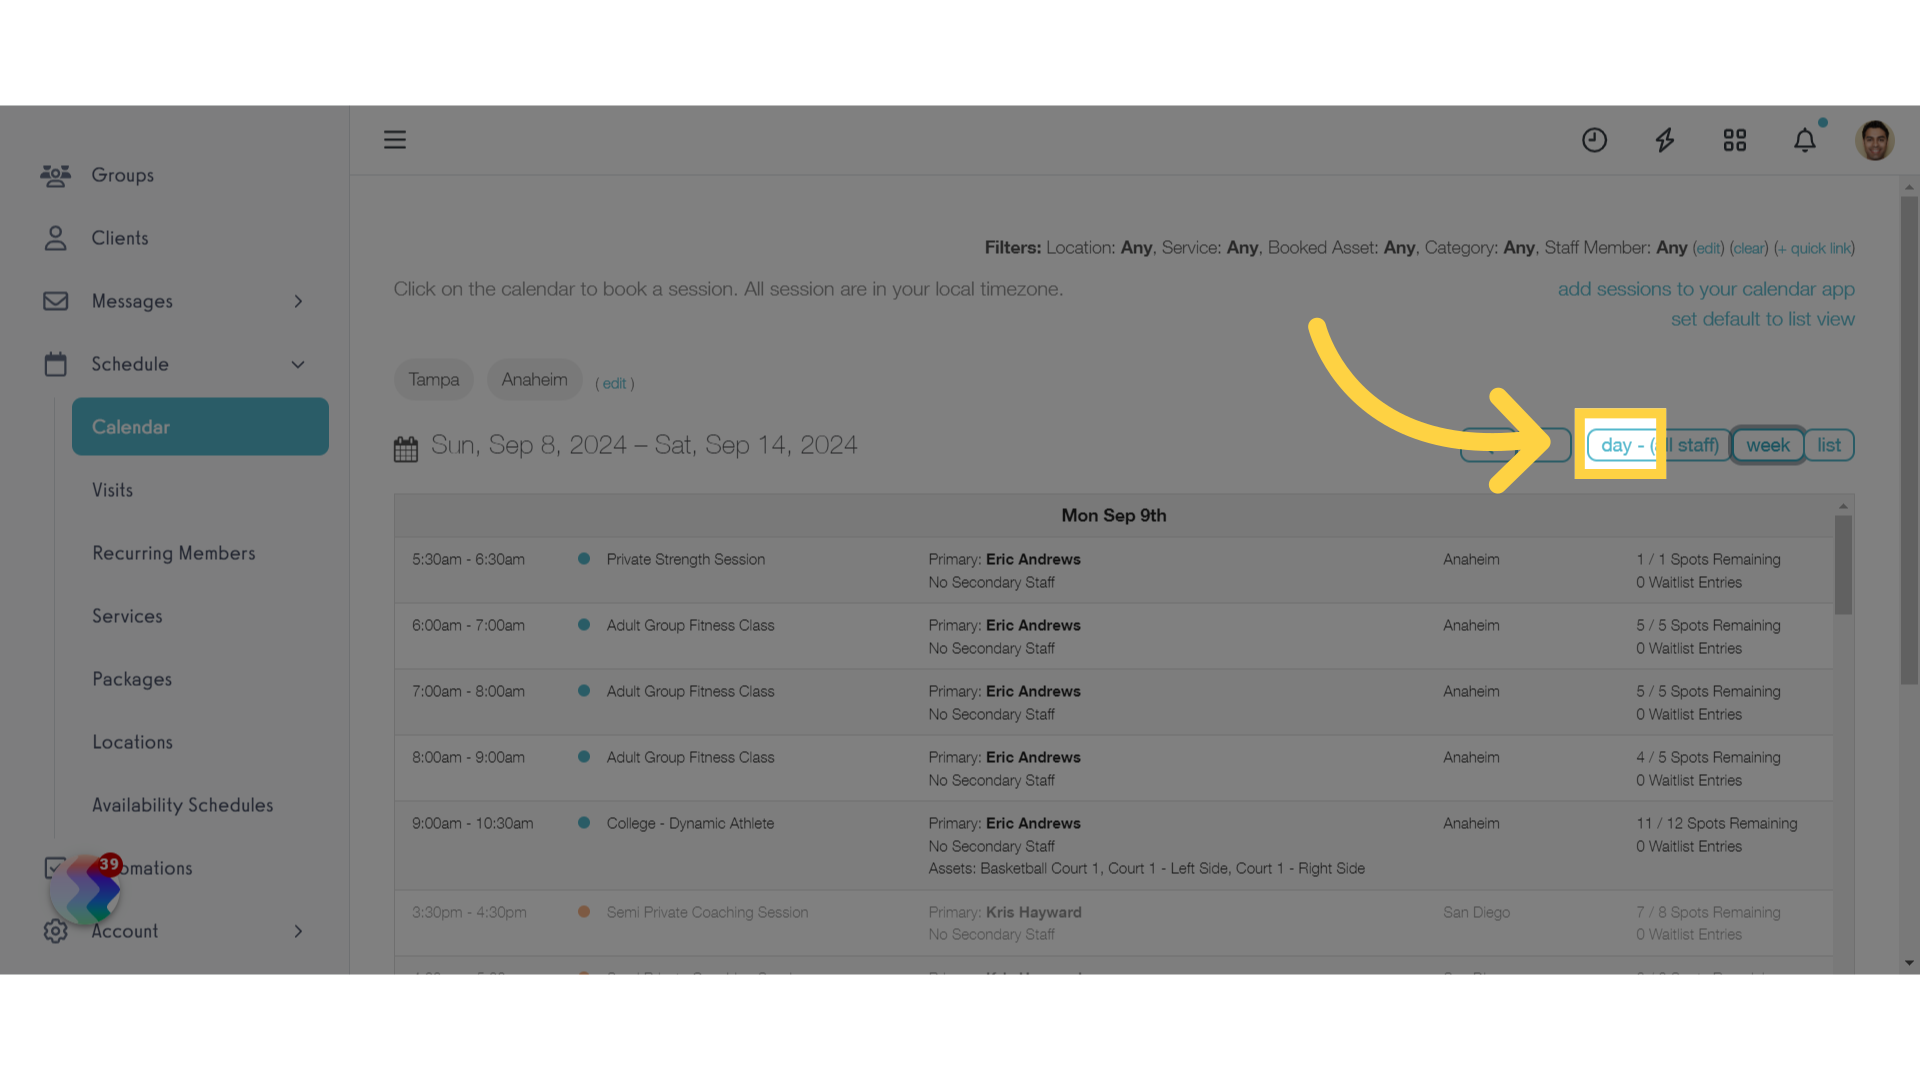Click 4 / 5 Spots Remaining text

[1708, 757]
